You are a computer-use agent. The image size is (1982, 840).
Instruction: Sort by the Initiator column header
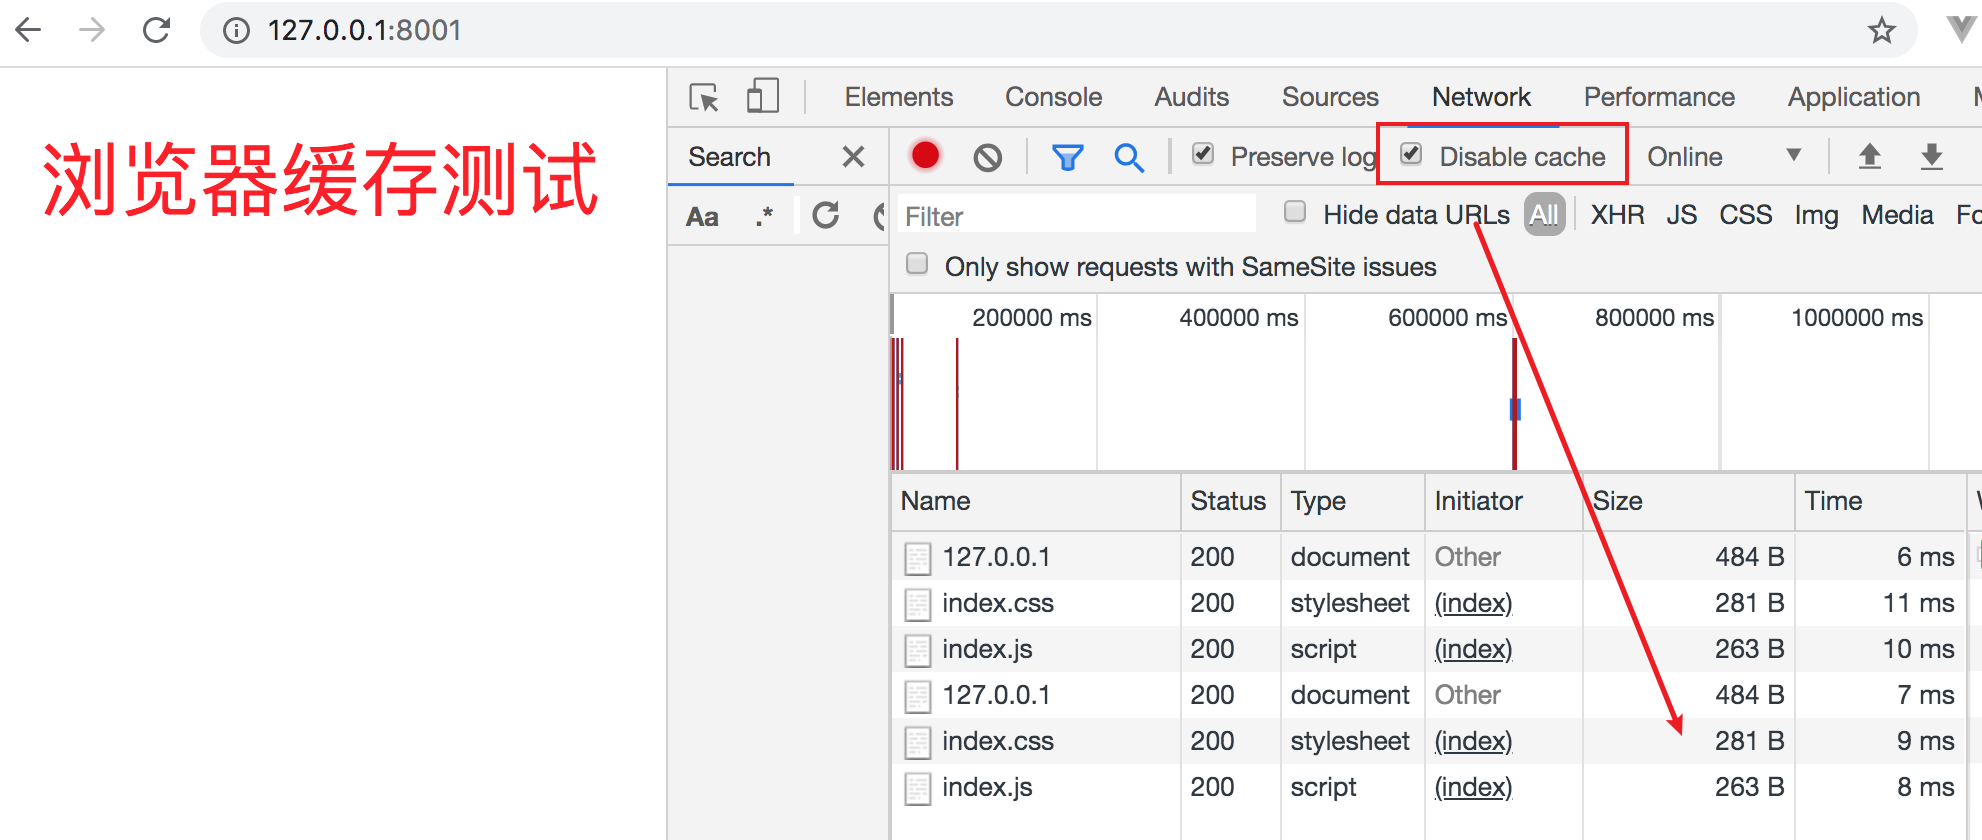point(1503,501)
